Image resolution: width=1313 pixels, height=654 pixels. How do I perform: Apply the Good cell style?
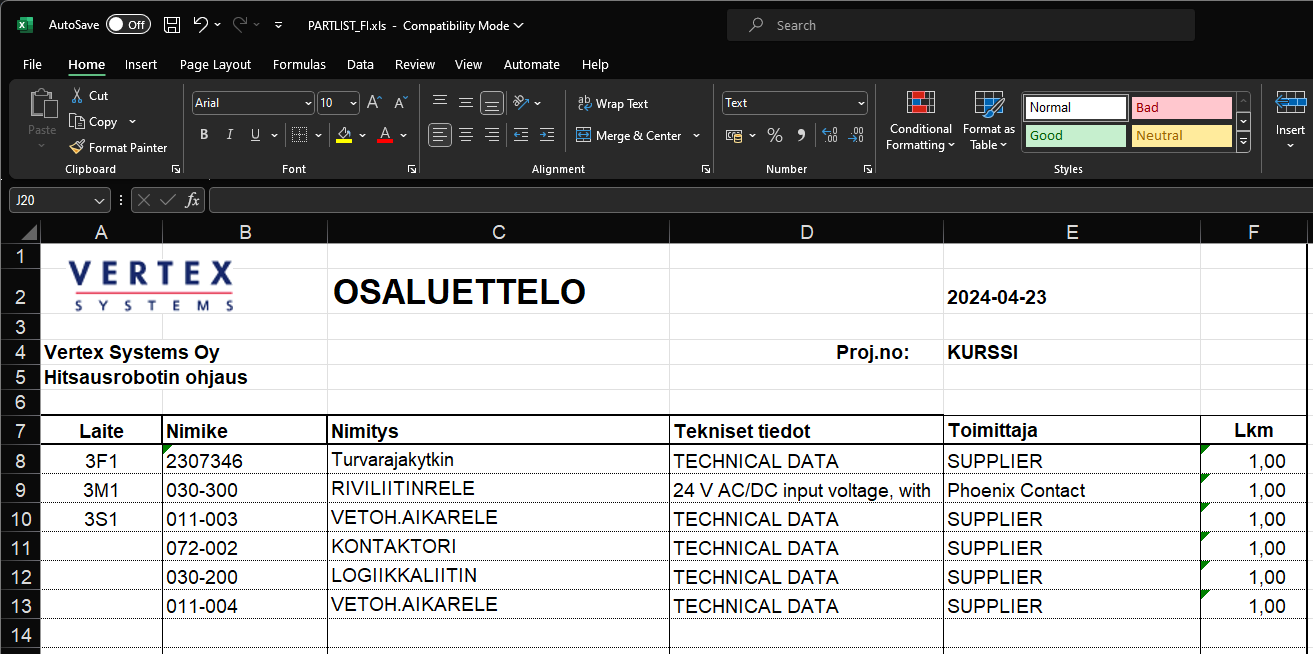[1074, 135]
